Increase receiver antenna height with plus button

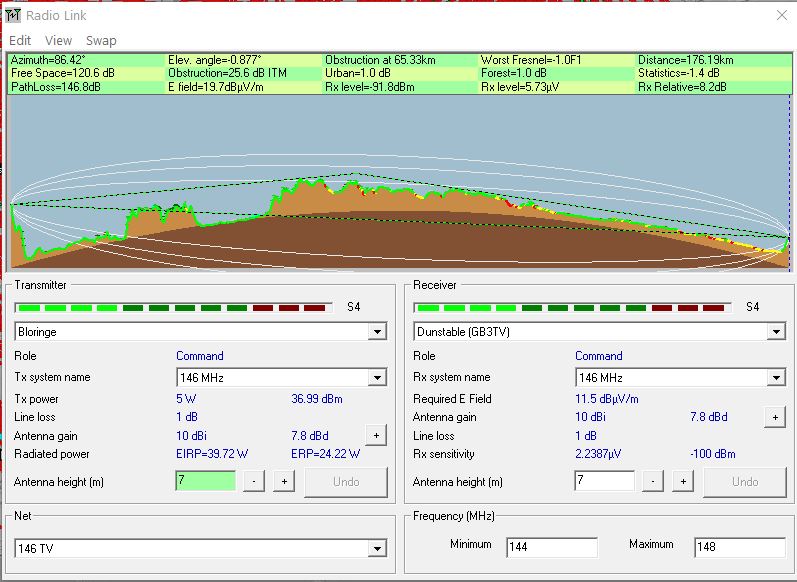click(x=683, y=481)
